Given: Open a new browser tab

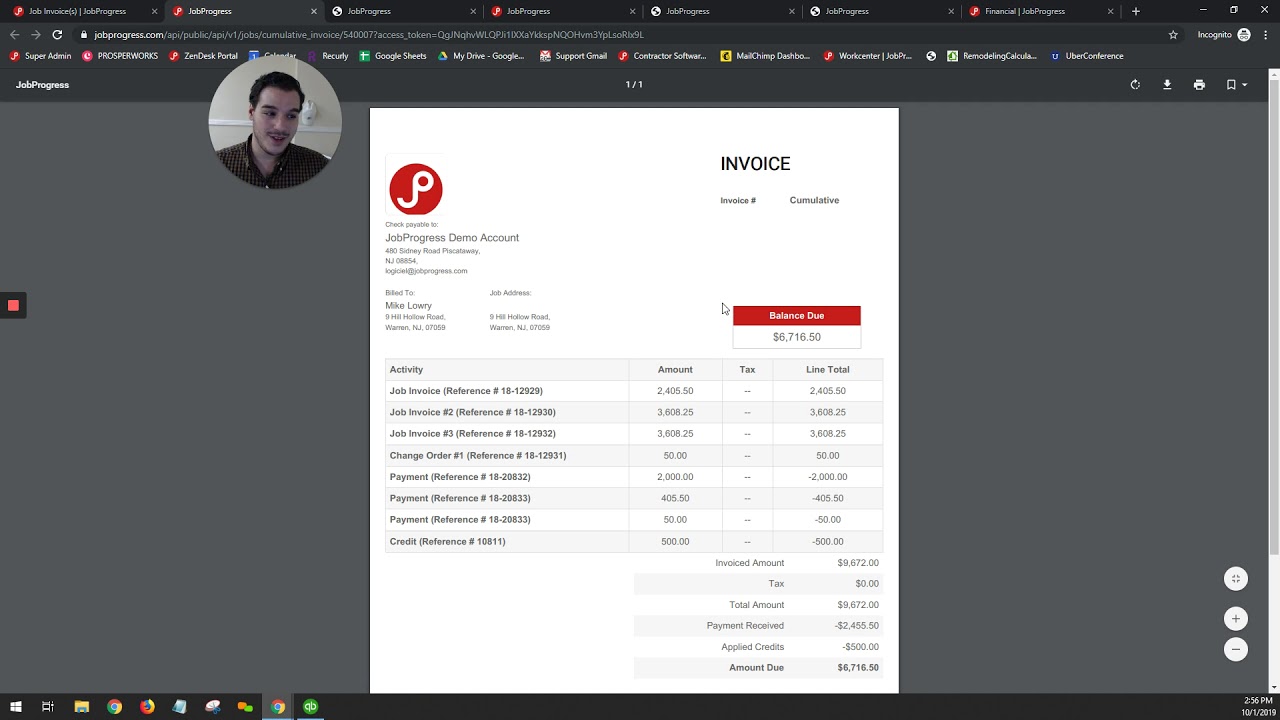Looking at the screenshot, I should [x=1135, y=11].
